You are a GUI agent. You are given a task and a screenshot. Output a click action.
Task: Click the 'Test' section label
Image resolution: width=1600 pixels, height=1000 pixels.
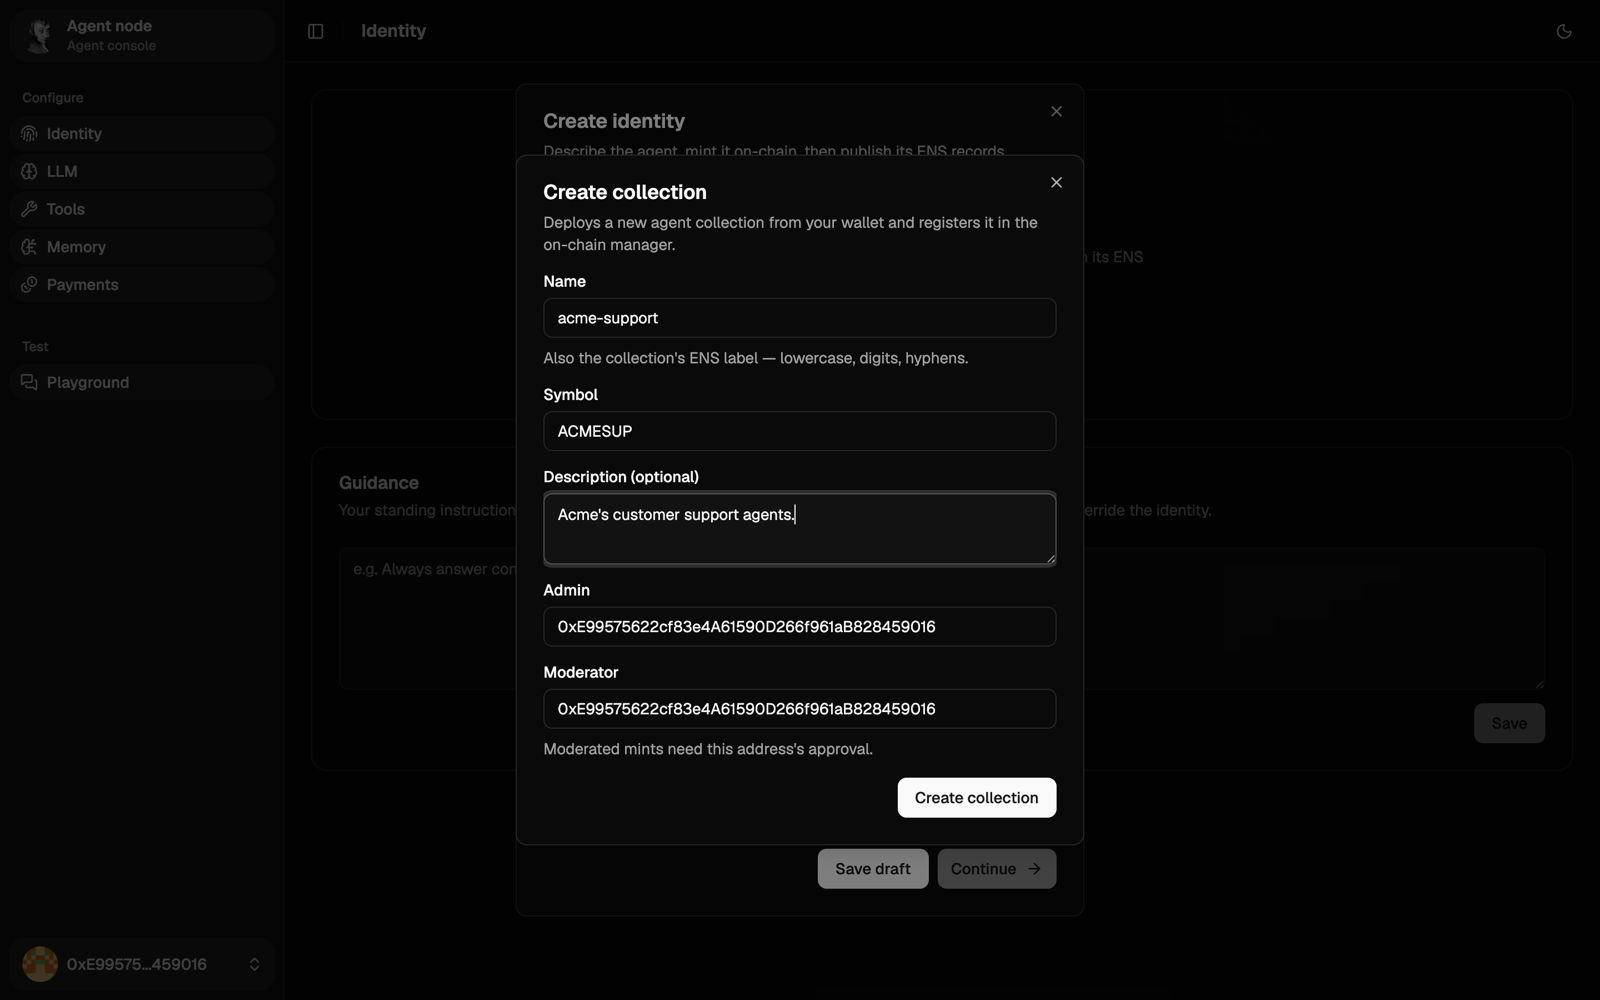(x=35, y=347)
